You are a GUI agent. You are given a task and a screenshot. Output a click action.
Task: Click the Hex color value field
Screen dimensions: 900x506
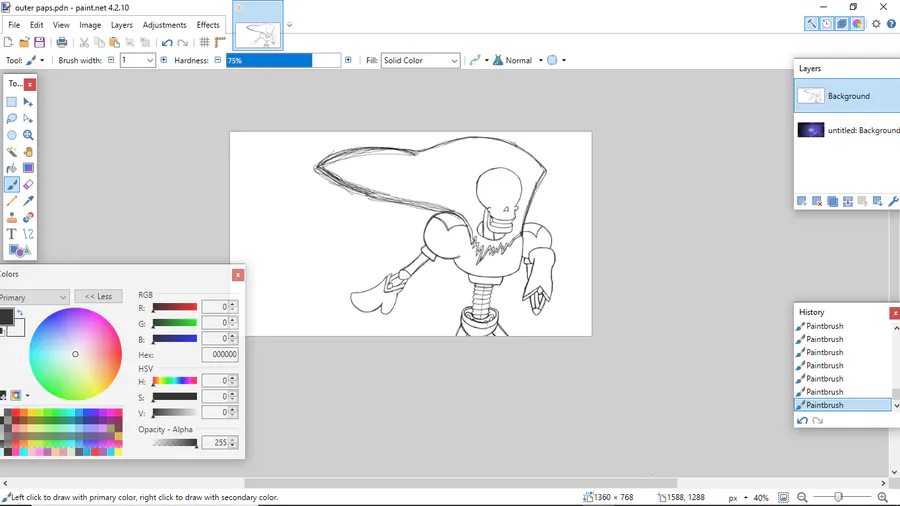[x=219, y=354]
